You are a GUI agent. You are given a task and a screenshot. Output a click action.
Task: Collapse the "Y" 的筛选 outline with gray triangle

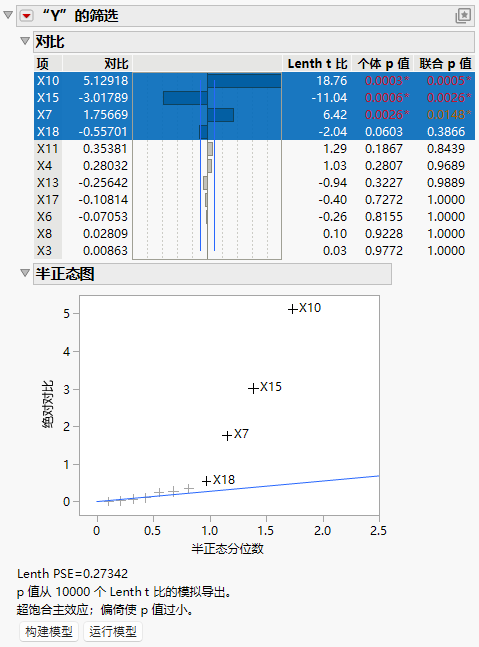(x=8, y=15)
